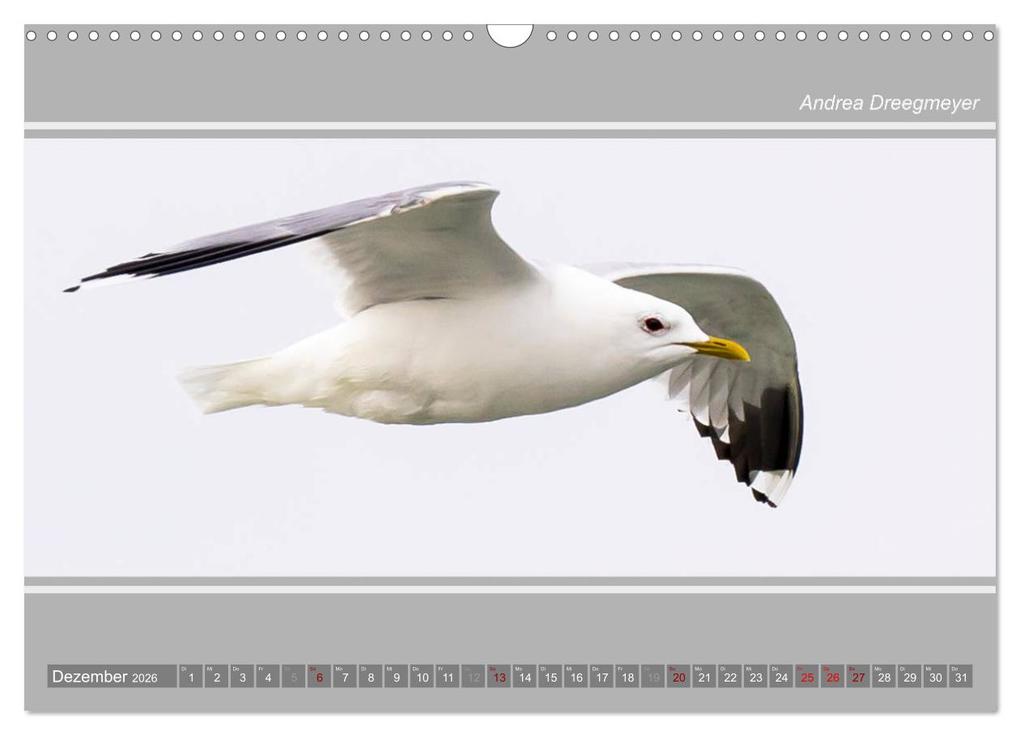
Task: Select day 1 in the calendar strip
Action: [x=191, y=677]
